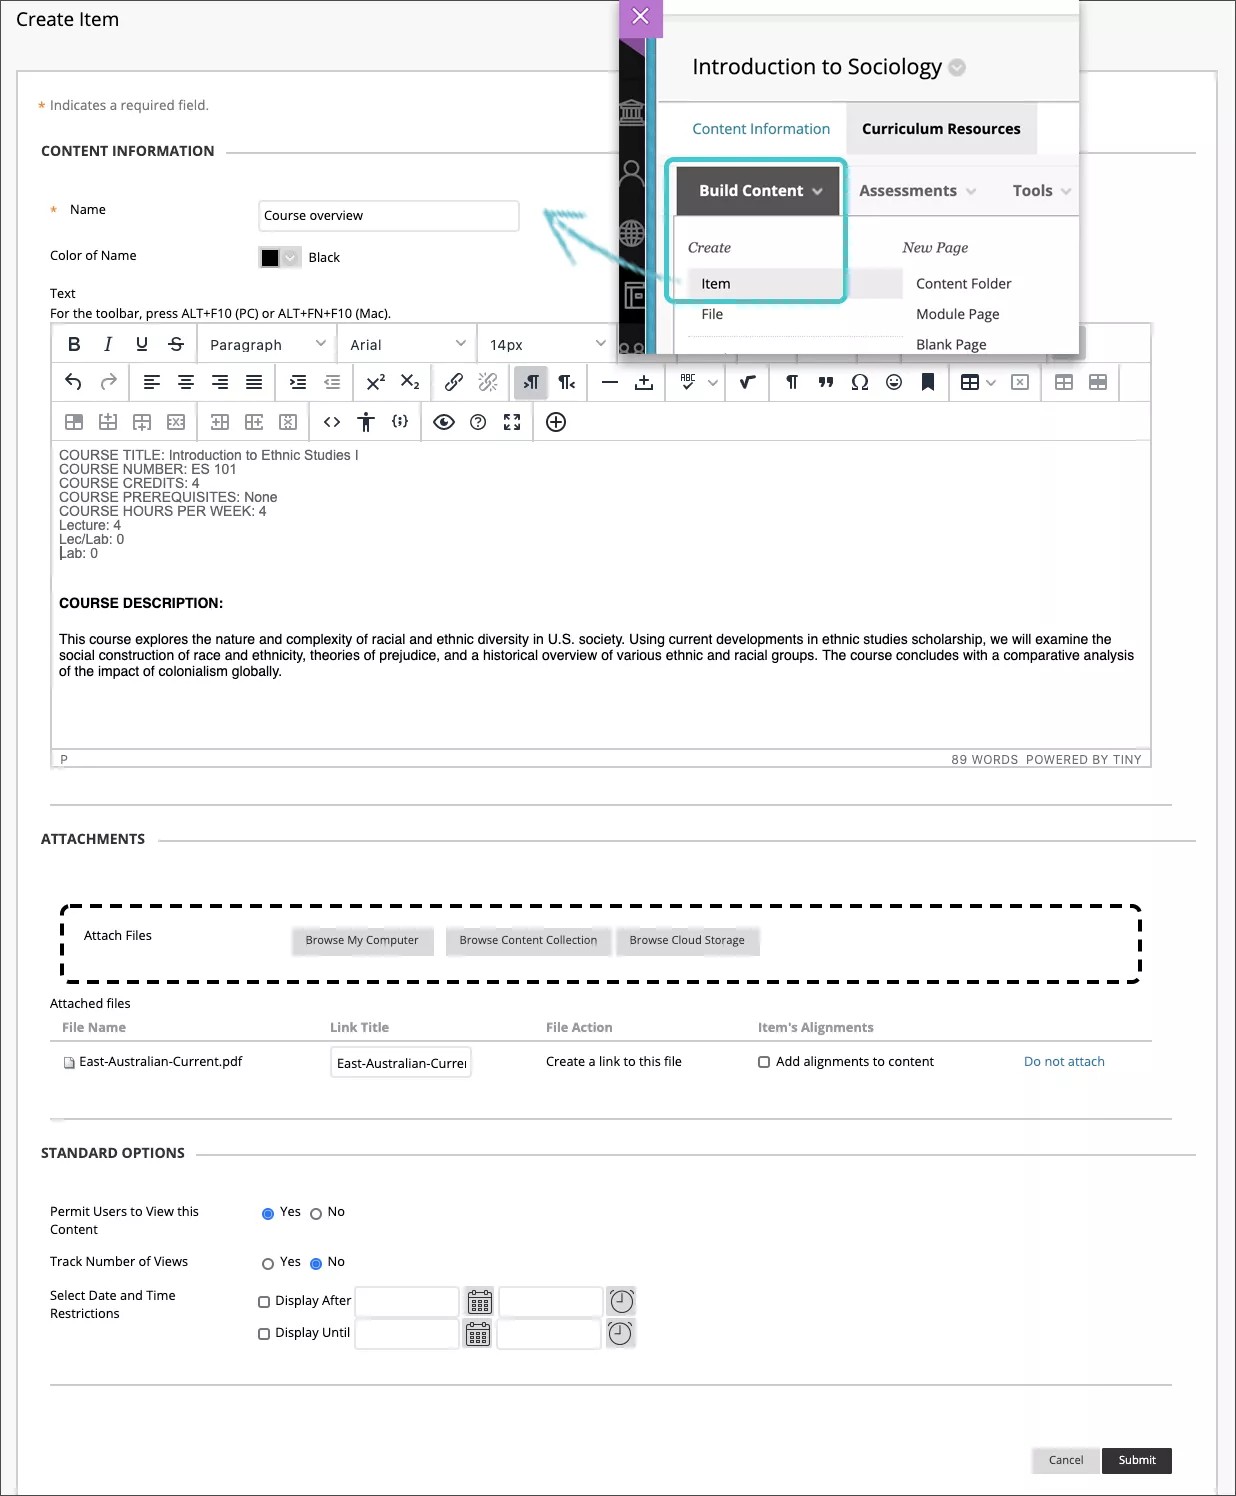Open the source code view icon
Viewport: 1236px width, 1496px height.
(331, 421)
